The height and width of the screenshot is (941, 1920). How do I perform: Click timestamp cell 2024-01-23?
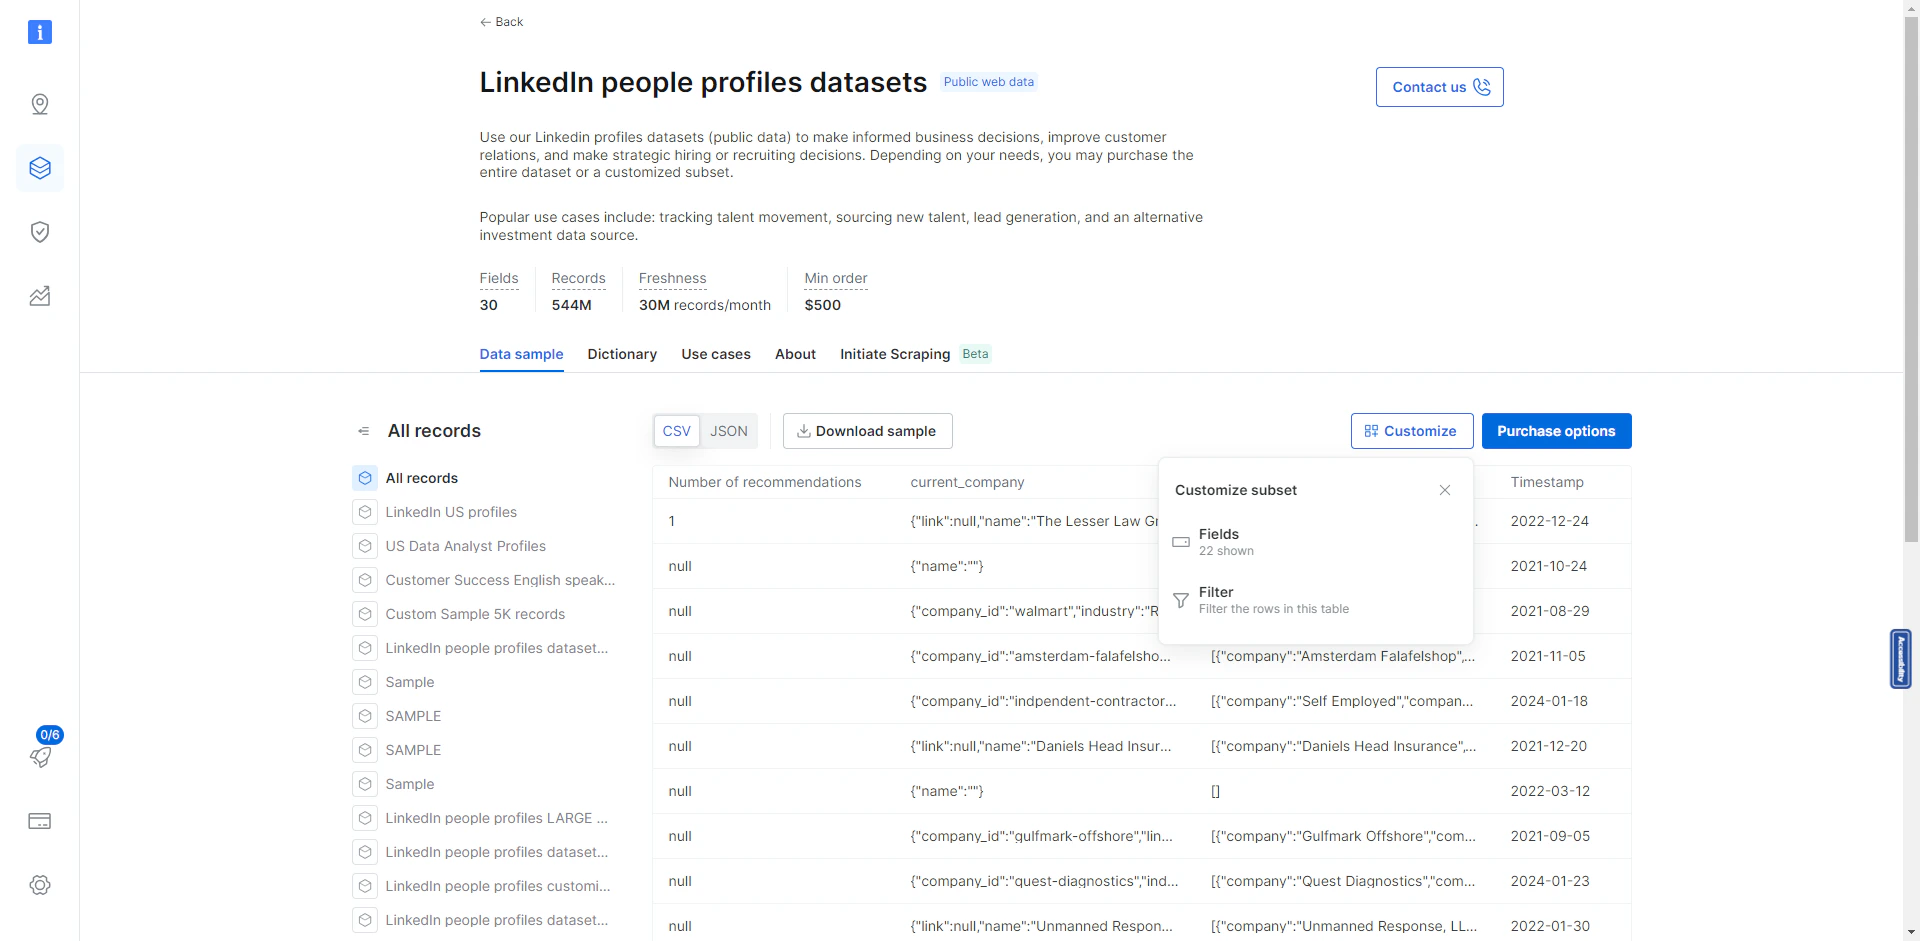click(x=1549, y=881)
